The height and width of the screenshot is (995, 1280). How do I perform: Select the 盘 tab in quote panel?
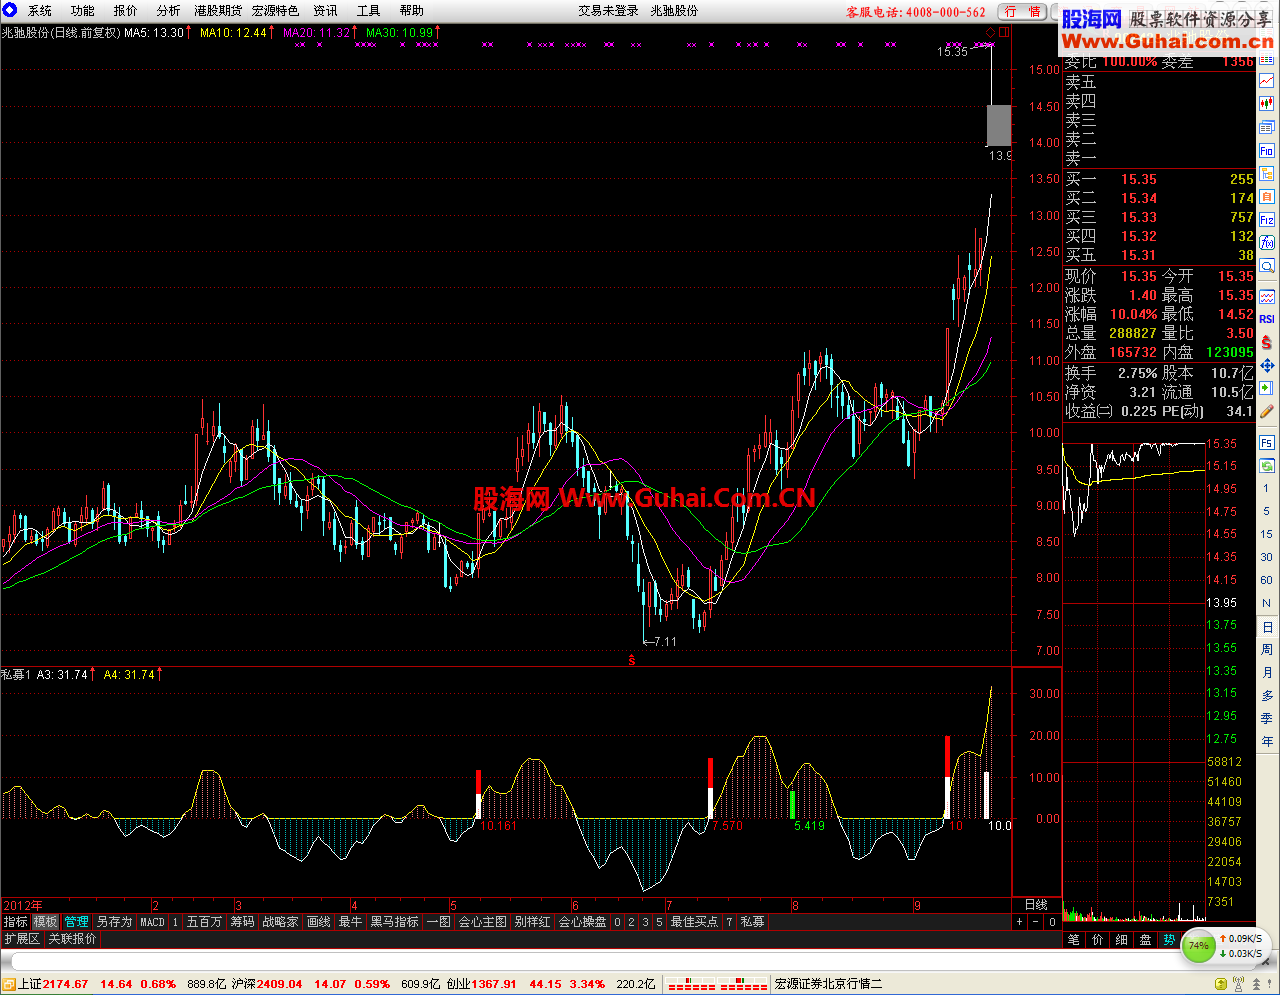[1146, 940]
